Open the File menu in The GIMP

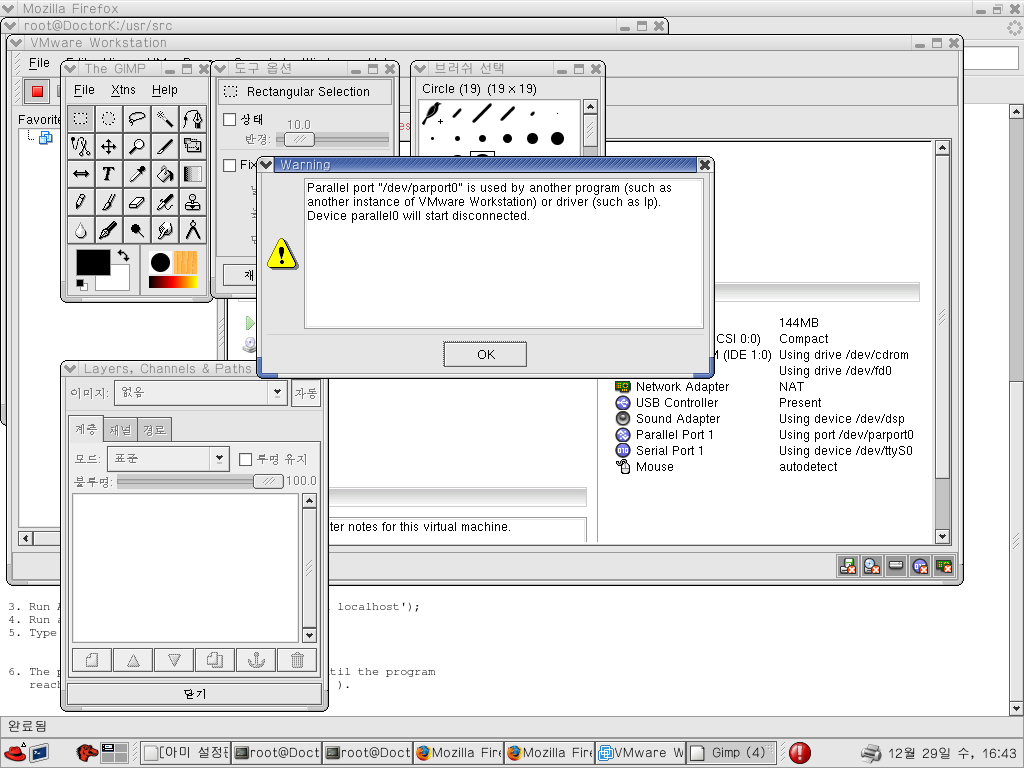click(84, 90)
